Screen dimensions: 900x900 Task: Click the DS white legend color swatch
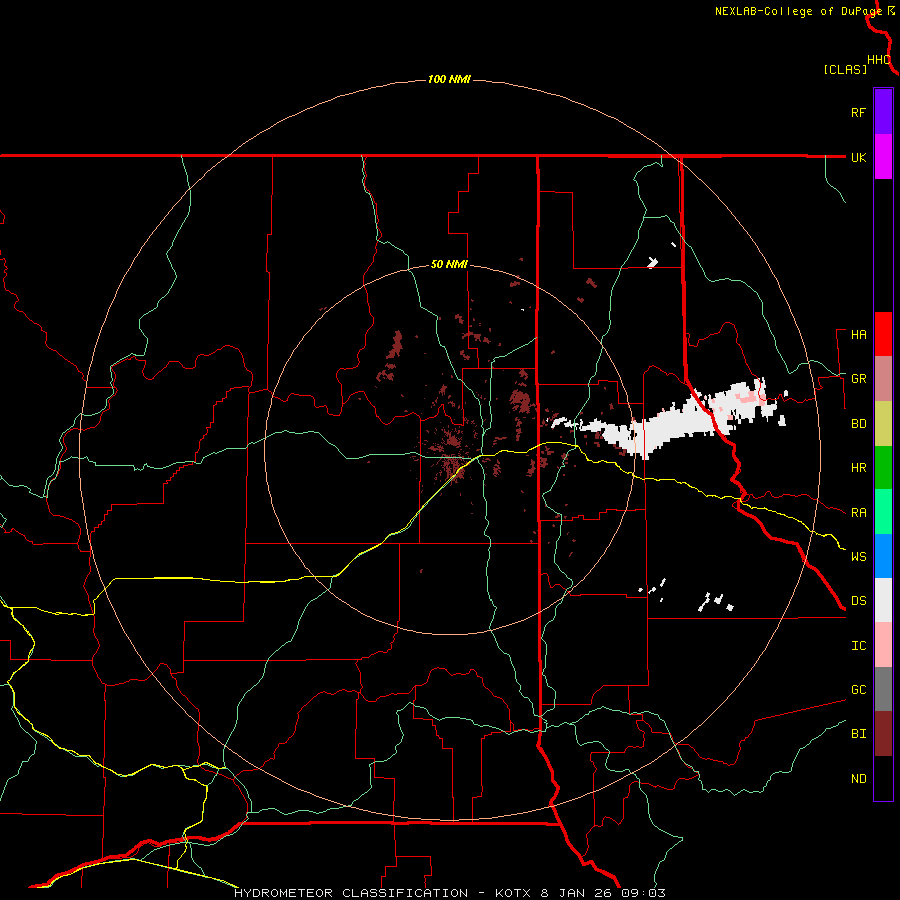point(883,600)
